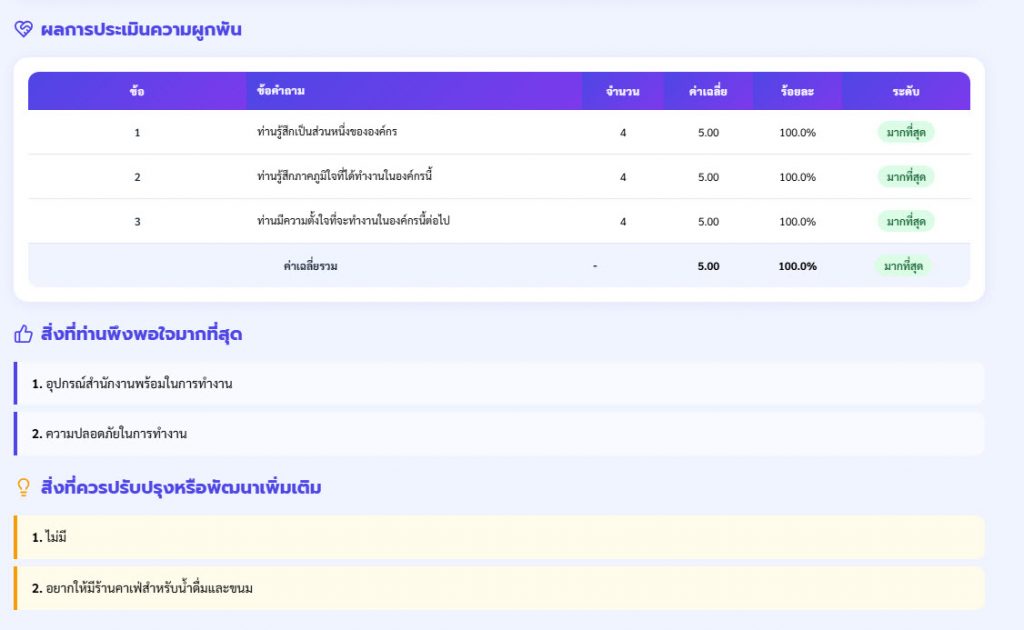Select question ท่านรู้สึกภาคภูมิใจที่ได้ทำงานในองค์กรนี้

pyautogui.click(x=344, y=177)
